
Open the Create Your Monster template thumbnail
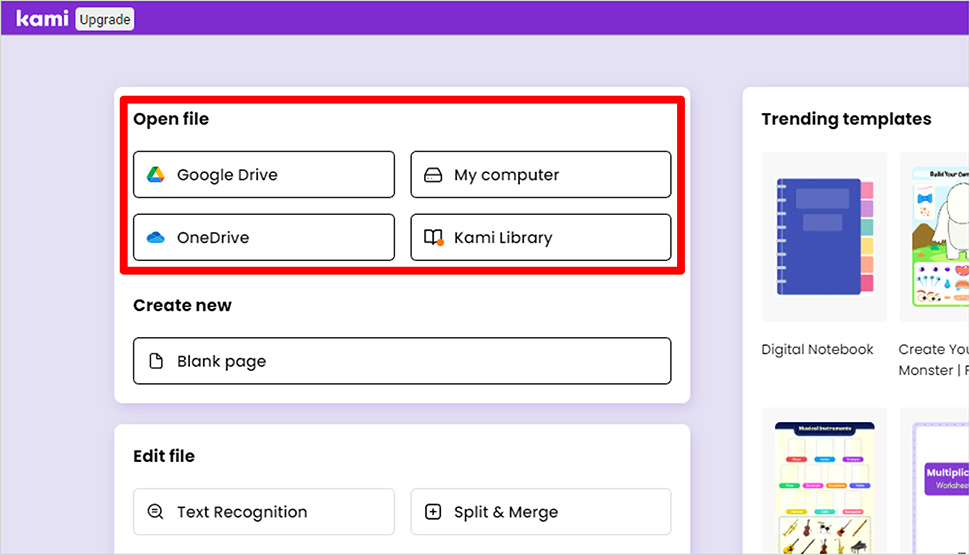935,236
